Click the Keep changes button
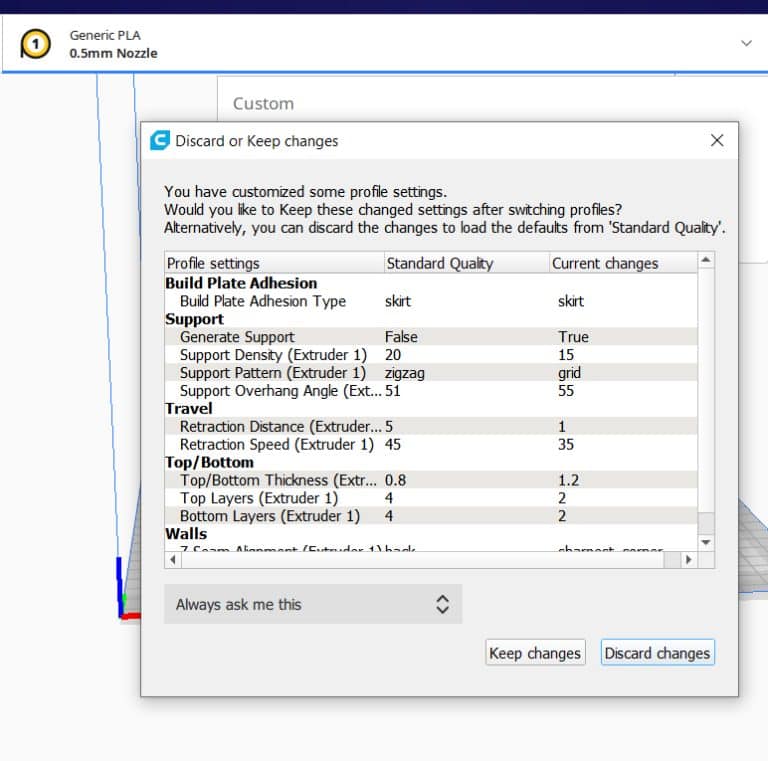 click(534, 653)
